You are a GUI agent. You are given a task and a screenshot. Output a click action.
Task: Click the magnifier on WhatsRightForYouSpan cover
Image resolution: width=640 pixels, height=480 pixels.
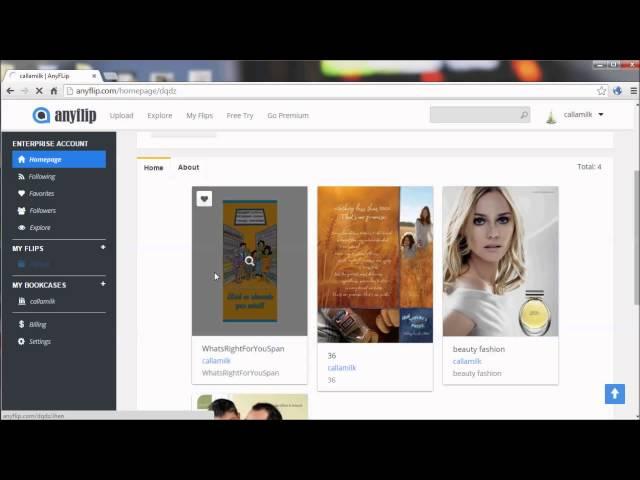249,261
